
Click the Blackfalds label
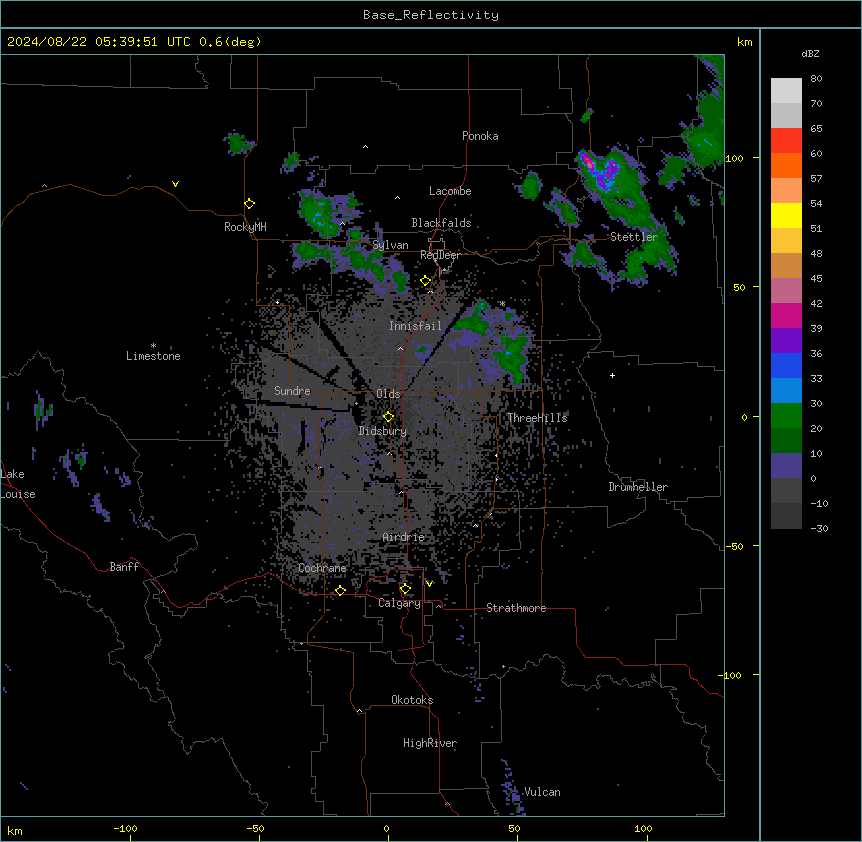(441, 223)
